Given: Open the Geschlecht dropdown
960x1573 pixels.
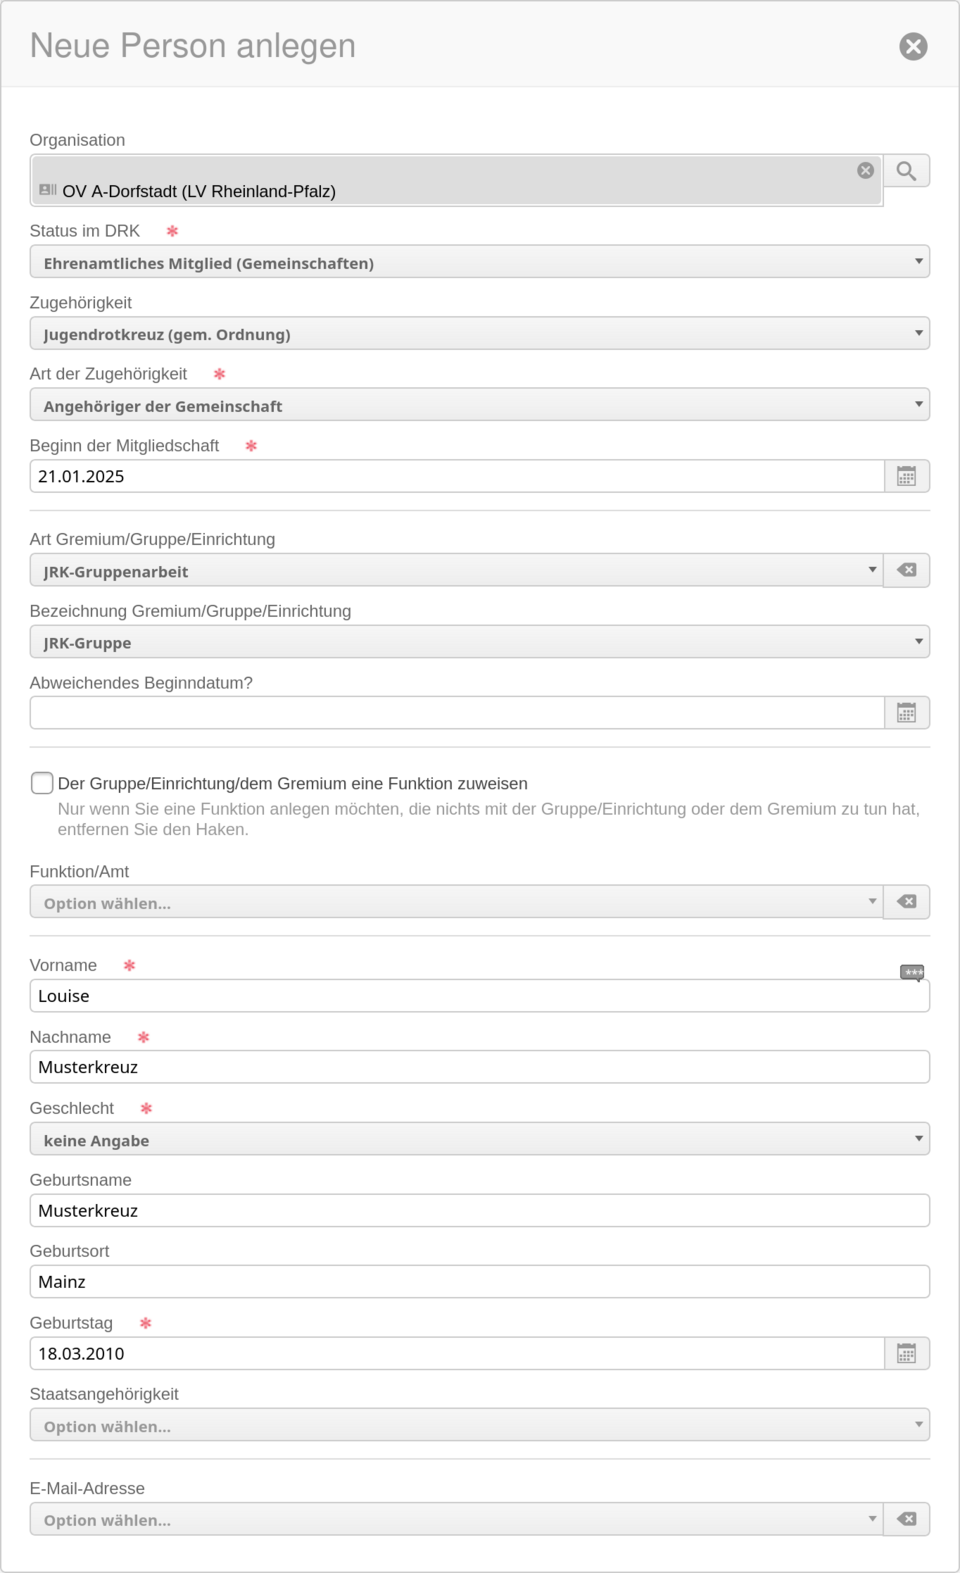Looking at the screenshot, I should point(480,1139).
